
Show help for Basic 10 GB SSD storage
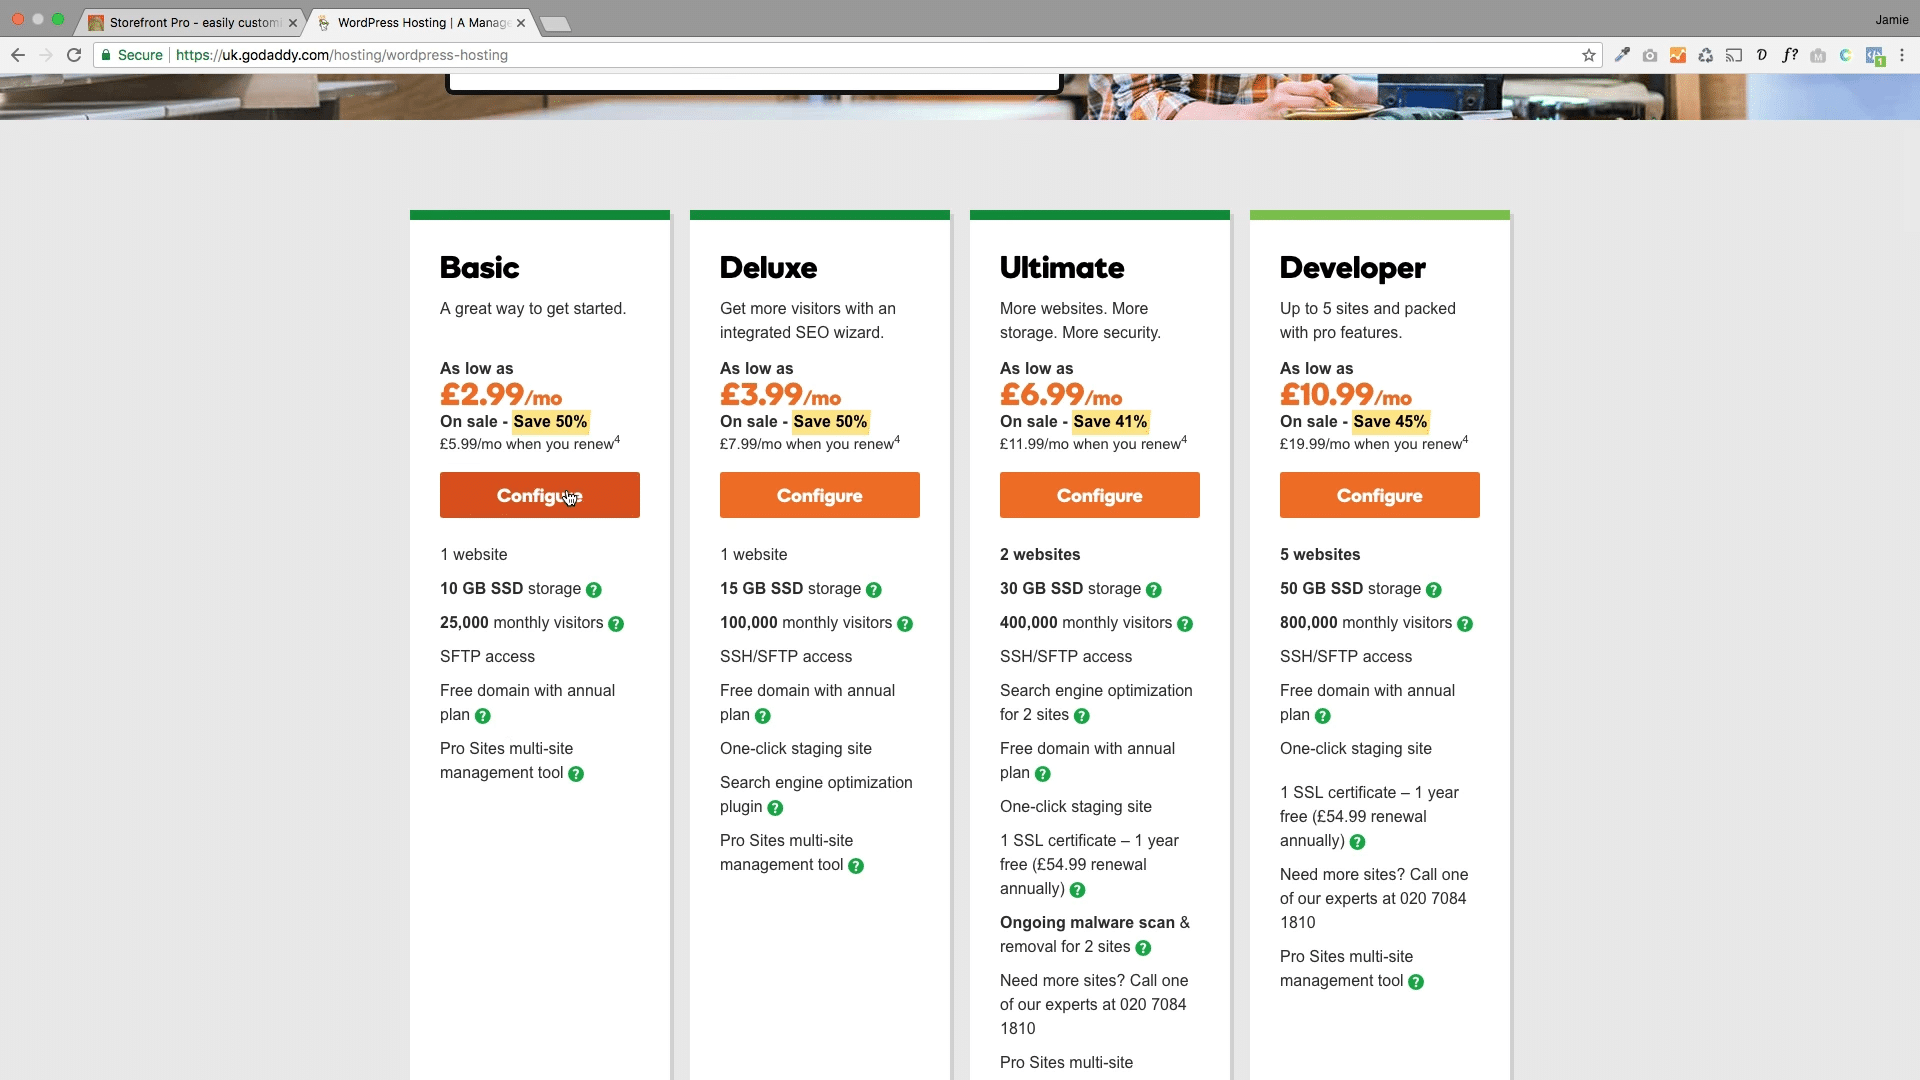point(594,590)
